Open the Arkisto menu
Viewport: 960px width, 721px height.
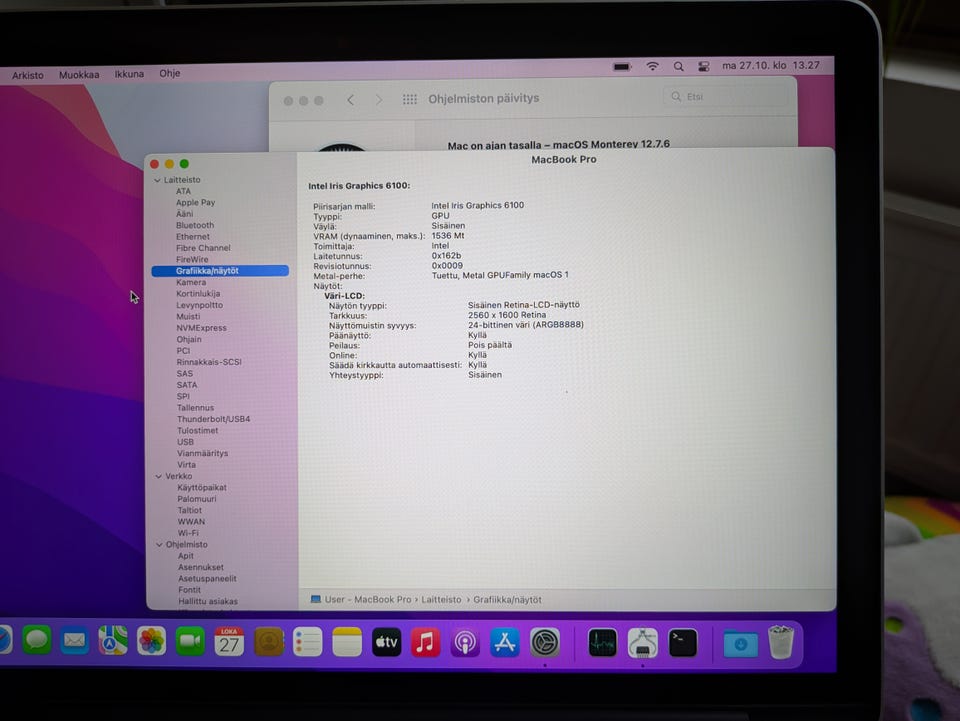[28, 75]
